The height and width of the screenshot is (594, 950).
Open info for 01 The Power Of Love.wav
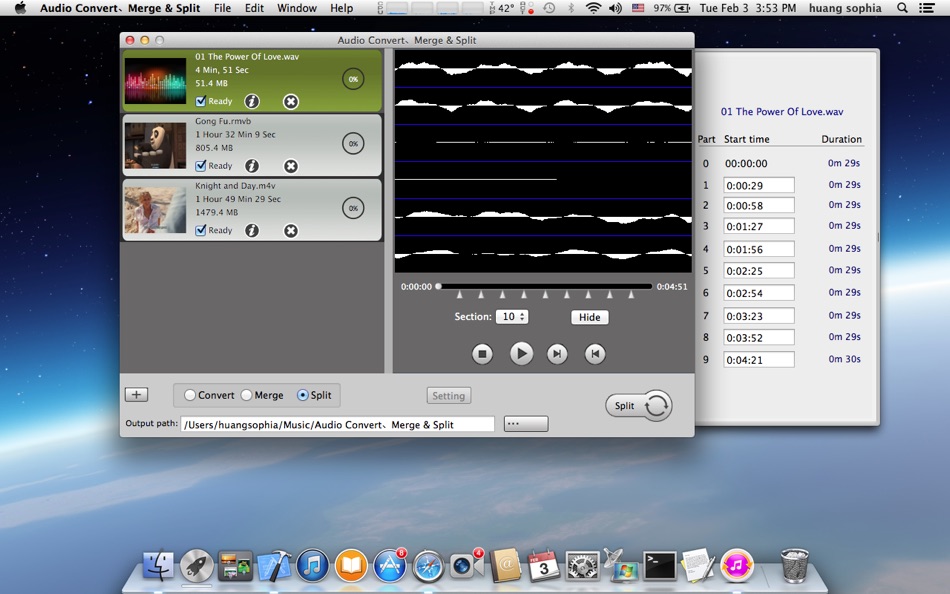pos(252,101)
